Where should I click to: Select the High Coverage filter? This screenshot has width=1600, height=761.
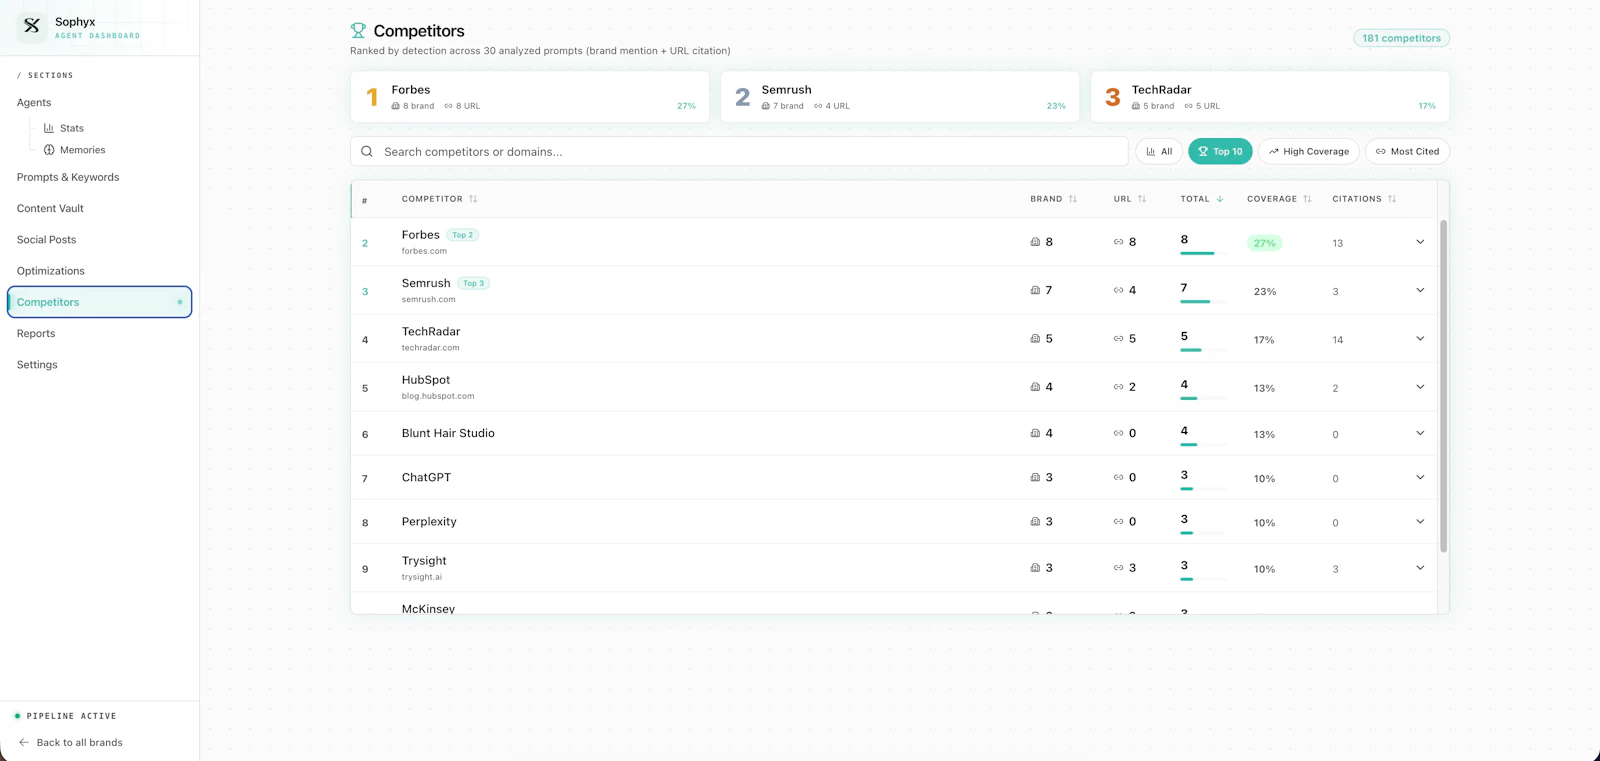(1308, 152)
